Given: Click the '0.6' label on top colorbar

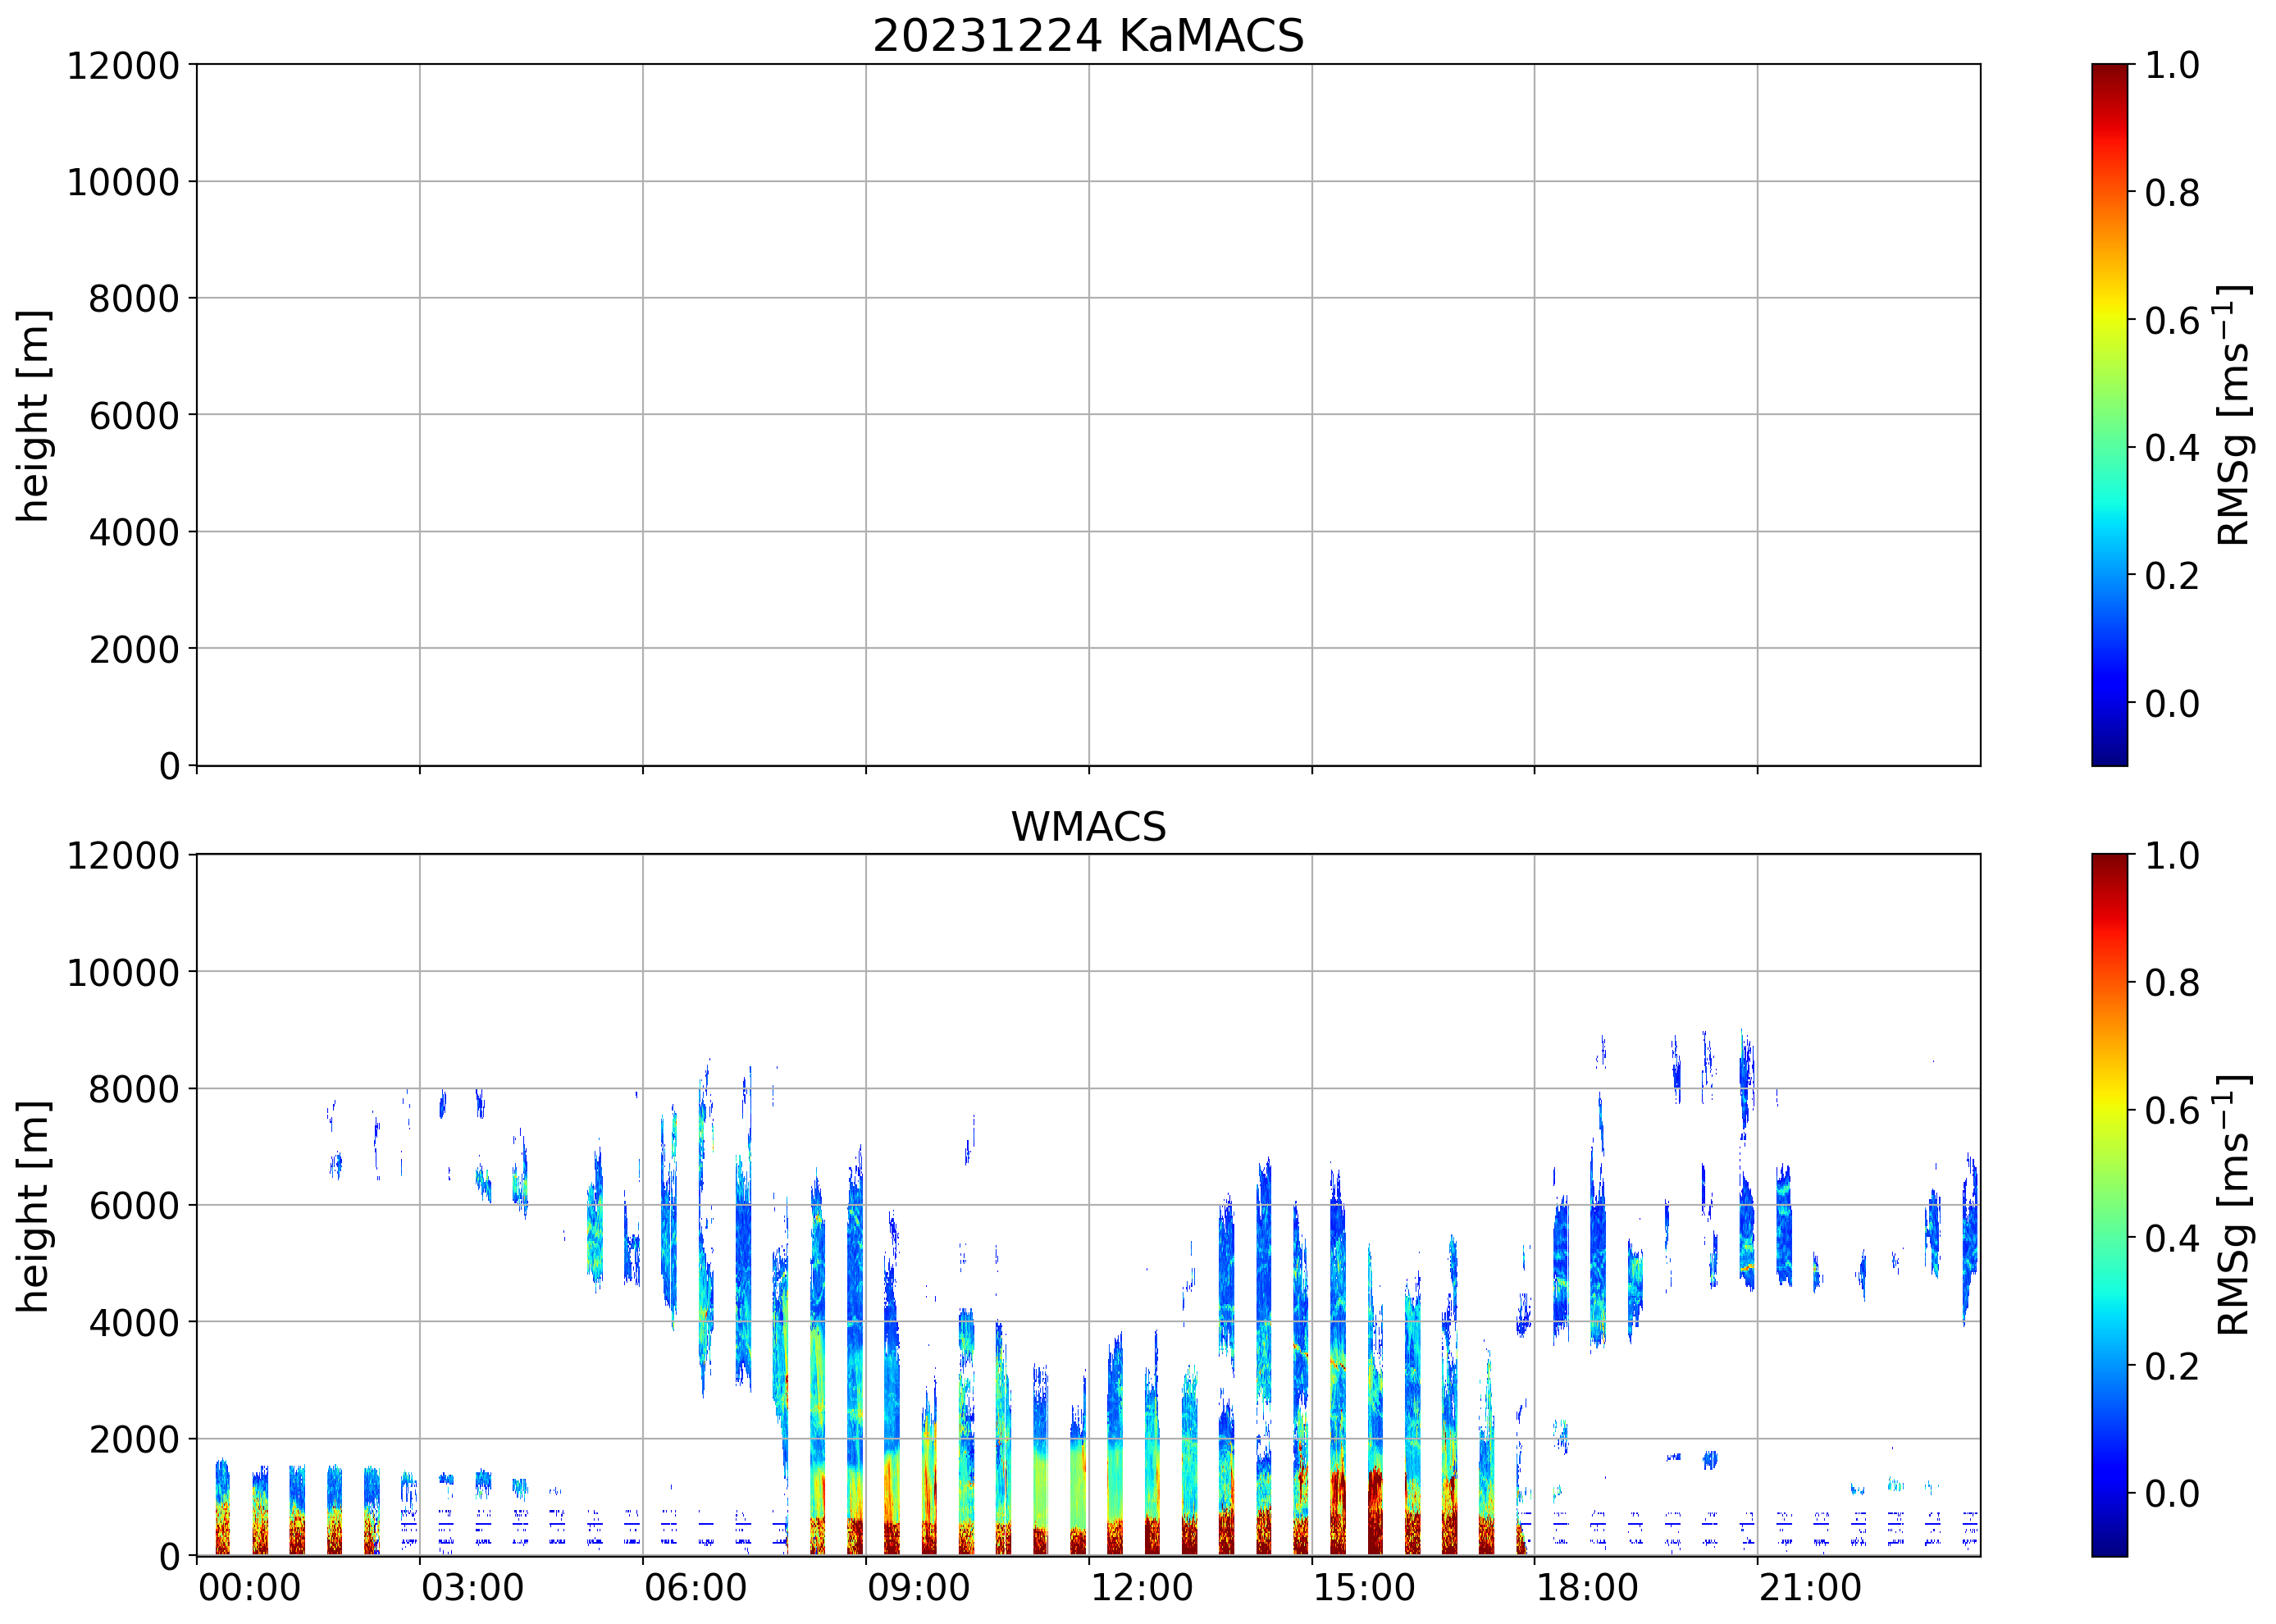Looking at the screenshot, I should [x=2171, y=321].
